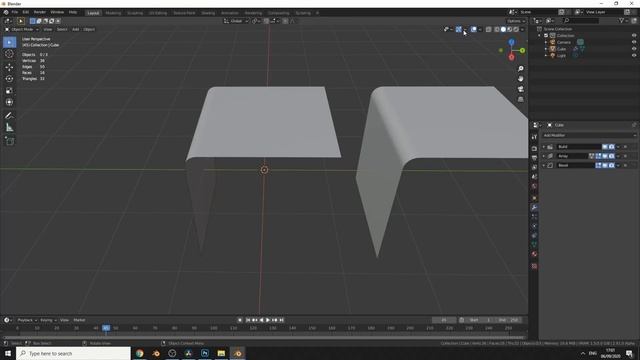
Task: Choose the Rotate tool
Action: tap(9, 79)
